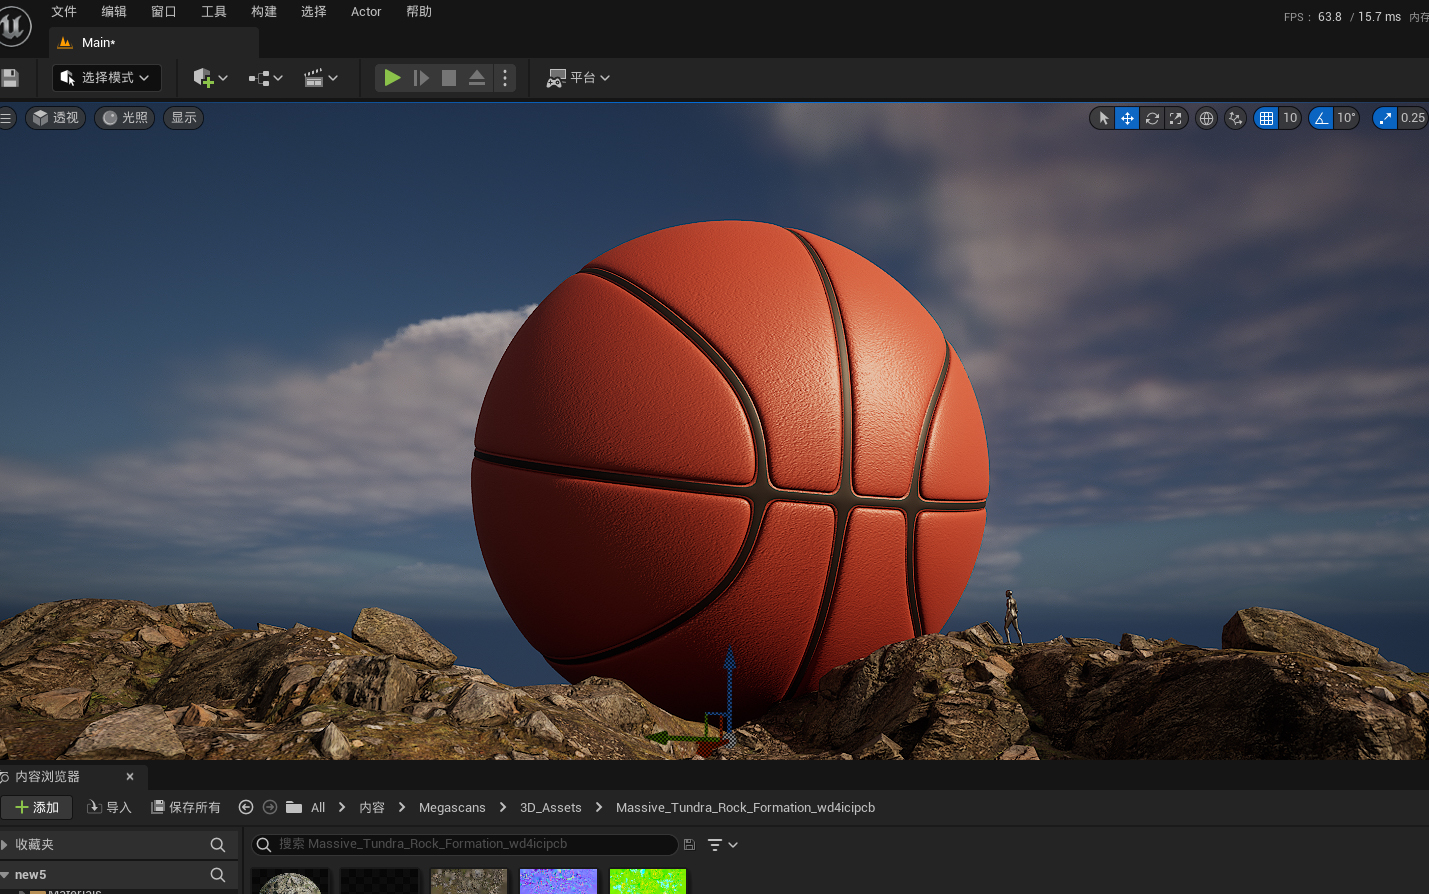1429x894 pixels.
Task: Click the 保存所有 save all button
Action: click(x=186, y=808)
